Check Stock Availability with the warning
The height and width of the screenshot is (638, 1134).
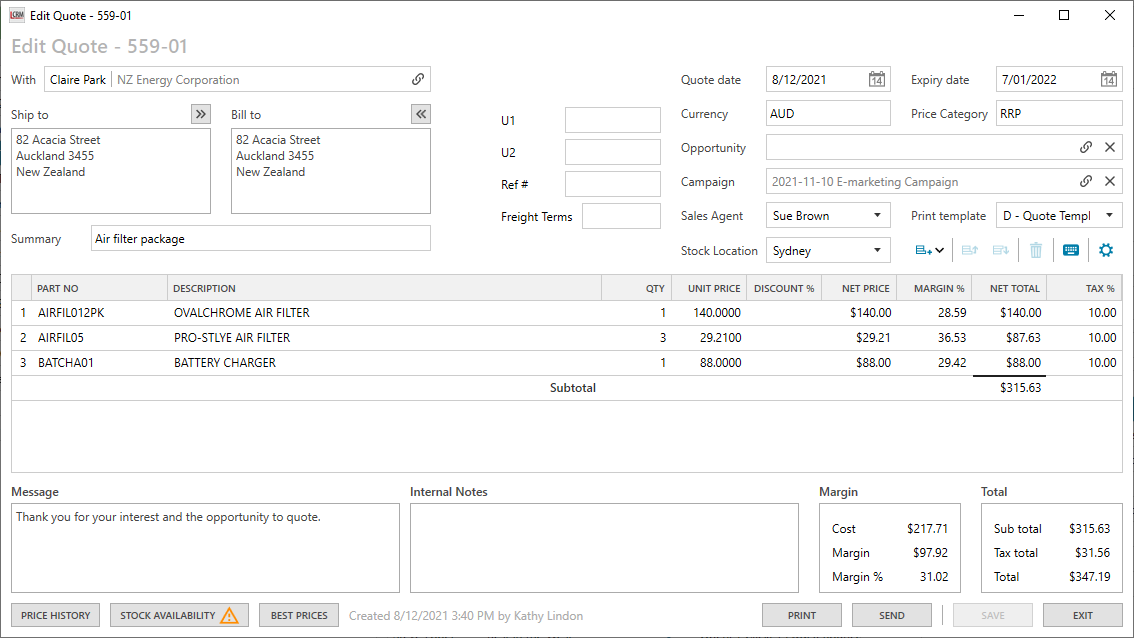(x=178, y=615)
